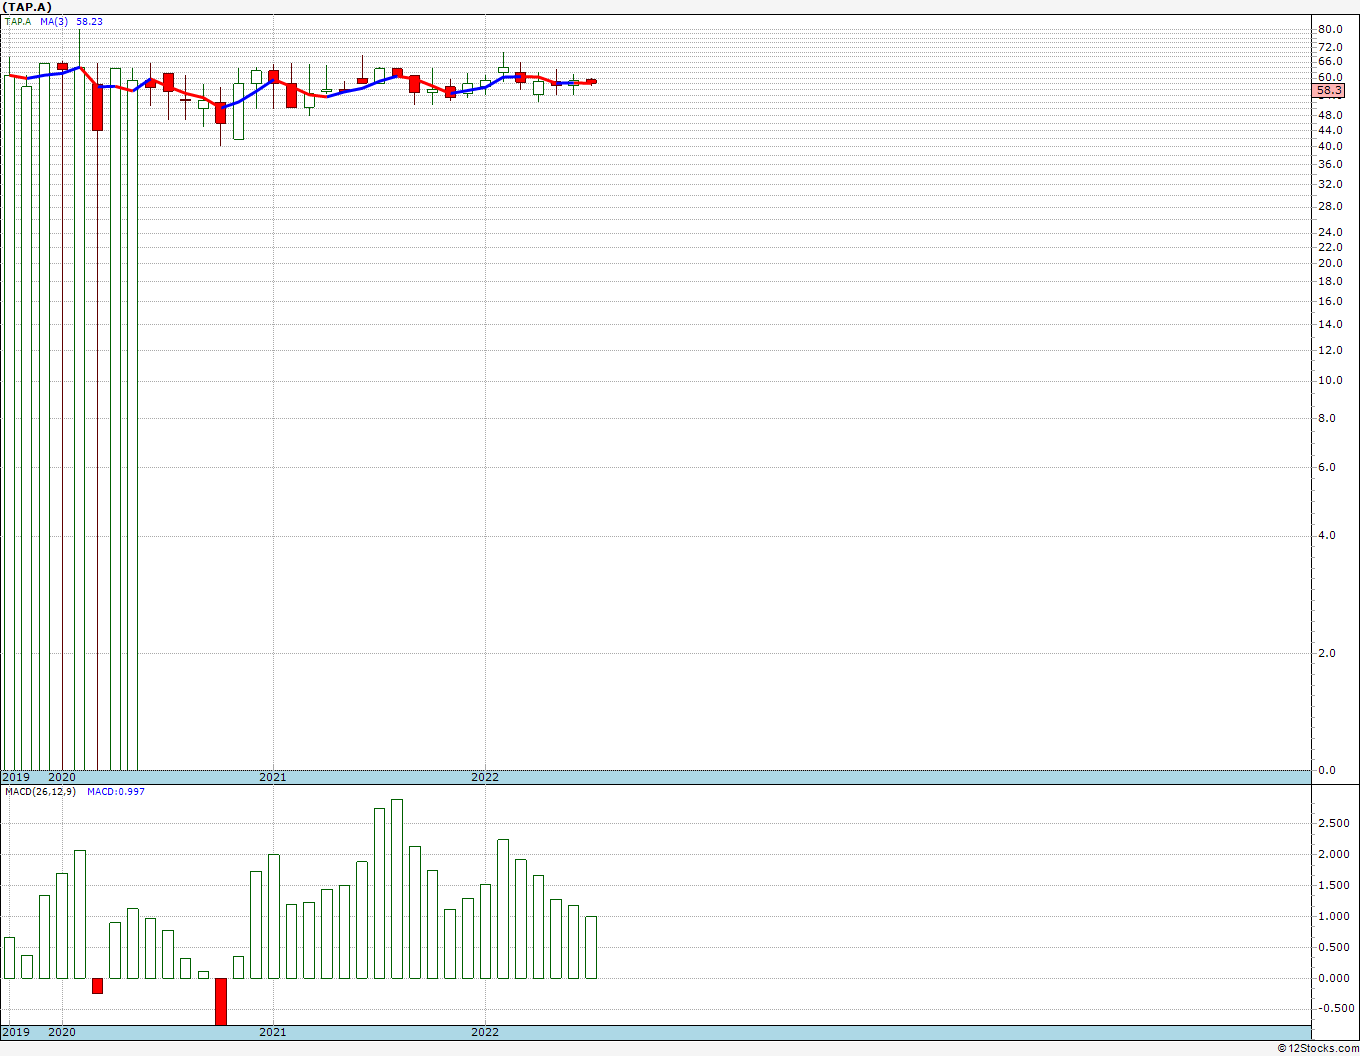
Task: Click the MACD(26,12,9) indicator label
Action: point(40,791)
